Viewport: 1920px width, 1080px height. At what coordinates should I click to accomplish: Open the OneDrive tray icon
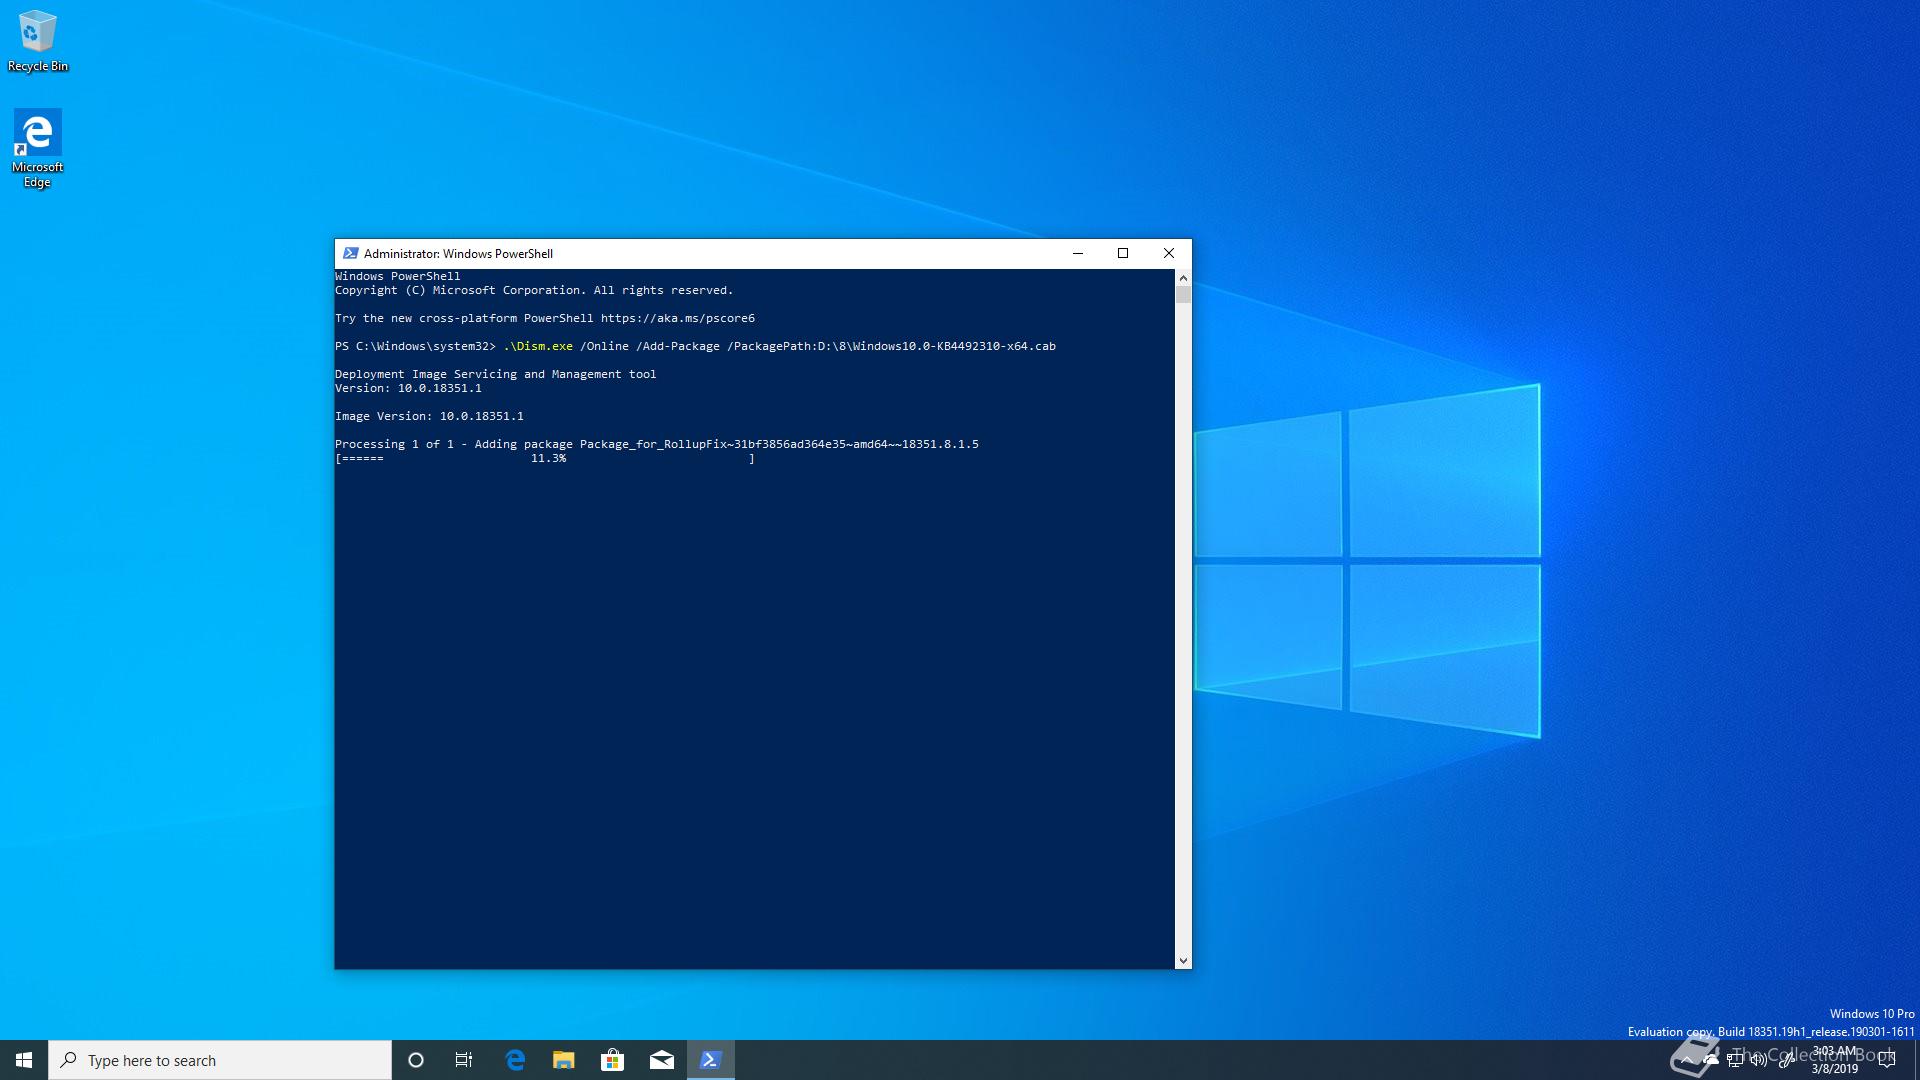coord(1711,1060)
